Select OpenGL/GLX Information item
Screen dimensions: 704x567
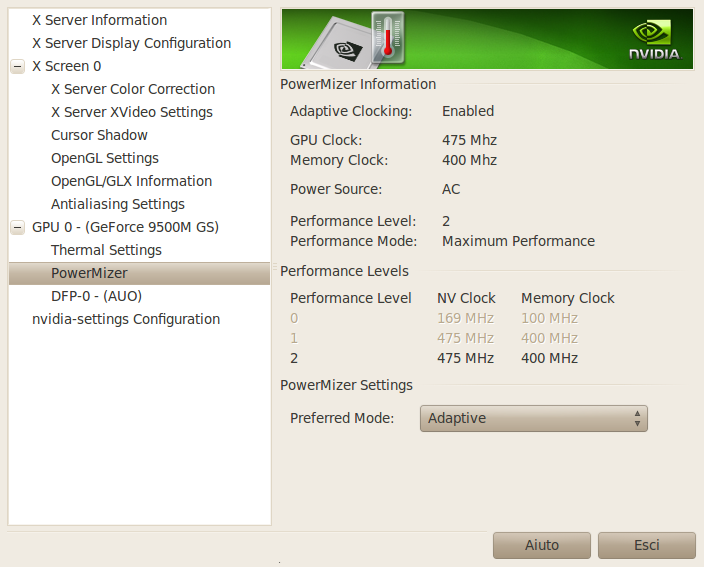[131, 181]
